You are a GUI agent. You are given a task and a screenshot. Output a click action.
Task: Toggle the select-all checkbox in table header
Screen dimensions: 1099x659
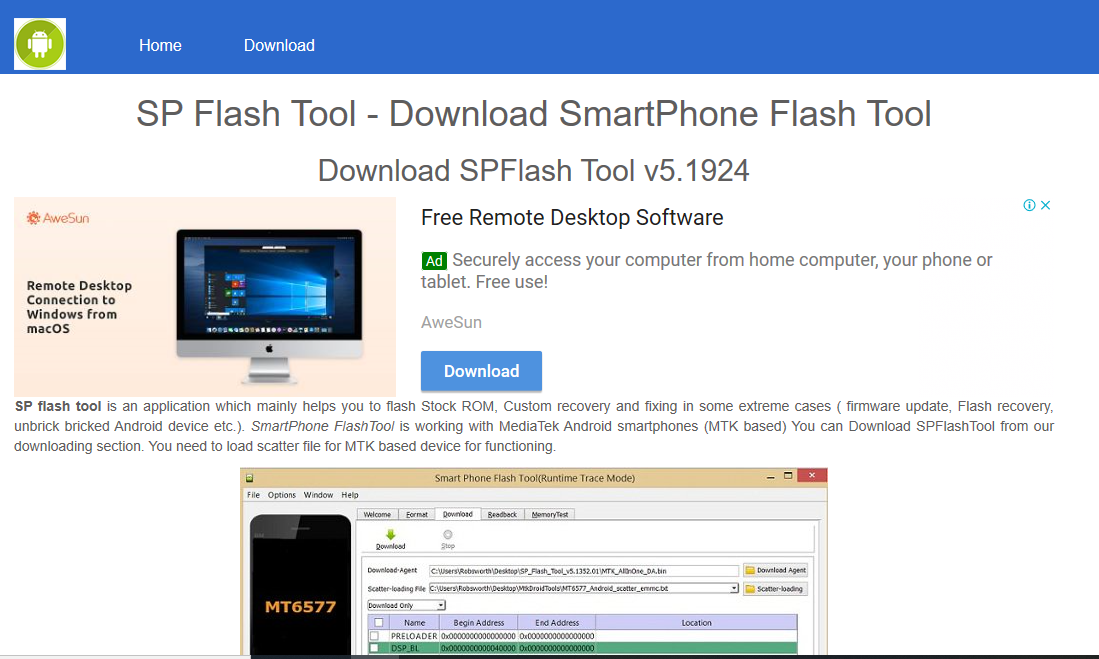click(x=378, y=623)
